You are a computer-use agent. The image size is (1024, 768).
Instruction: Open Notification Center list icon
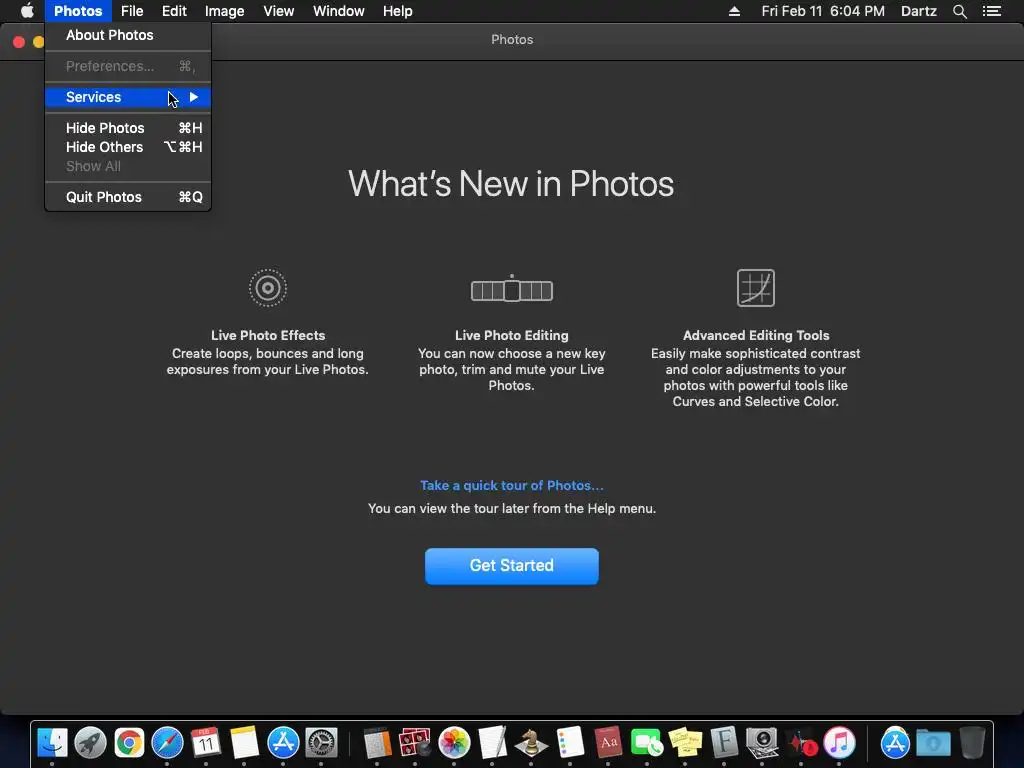pyautogui.click(x=992, y=11)
